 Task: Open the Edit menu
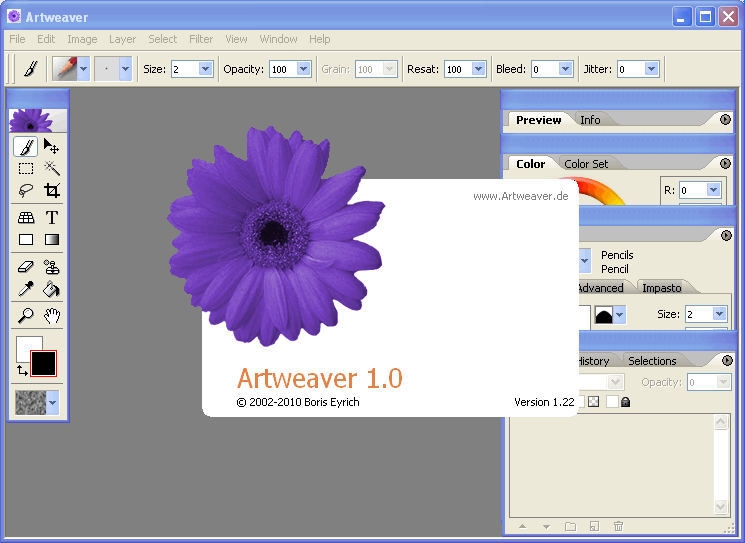click(x=46, y=39)
